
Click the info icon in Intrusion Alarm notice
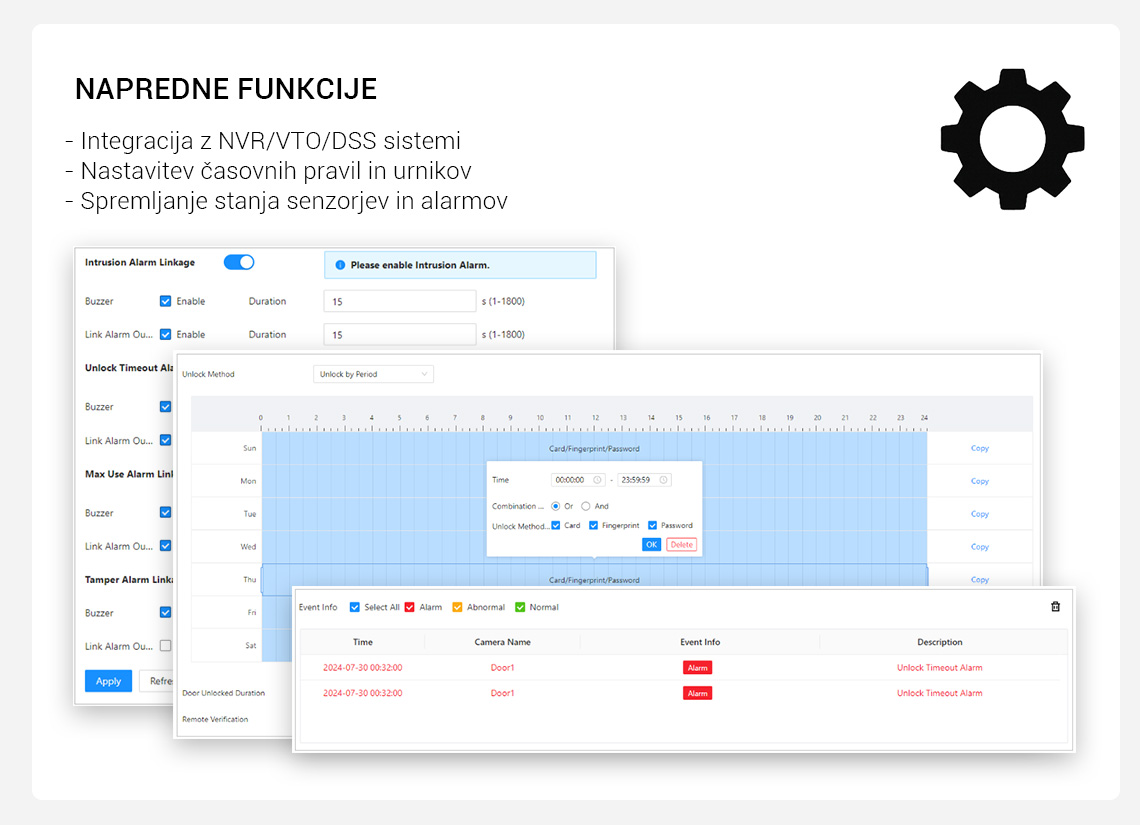pos(340,265)
